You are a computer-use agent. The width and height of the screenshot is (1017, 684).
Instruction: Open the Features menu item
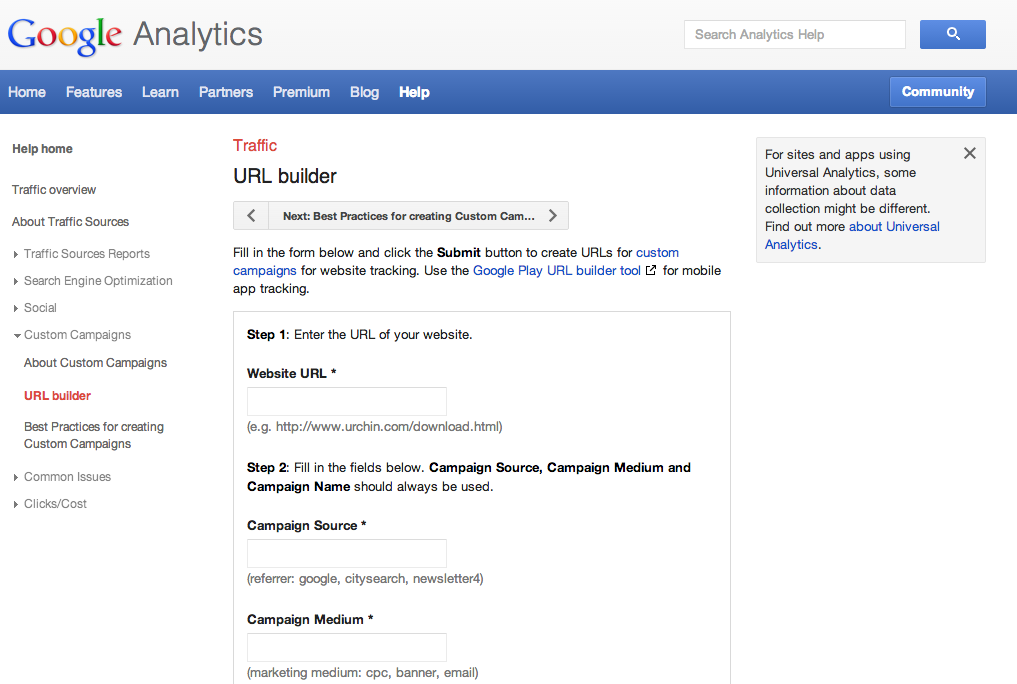[94, 92]
